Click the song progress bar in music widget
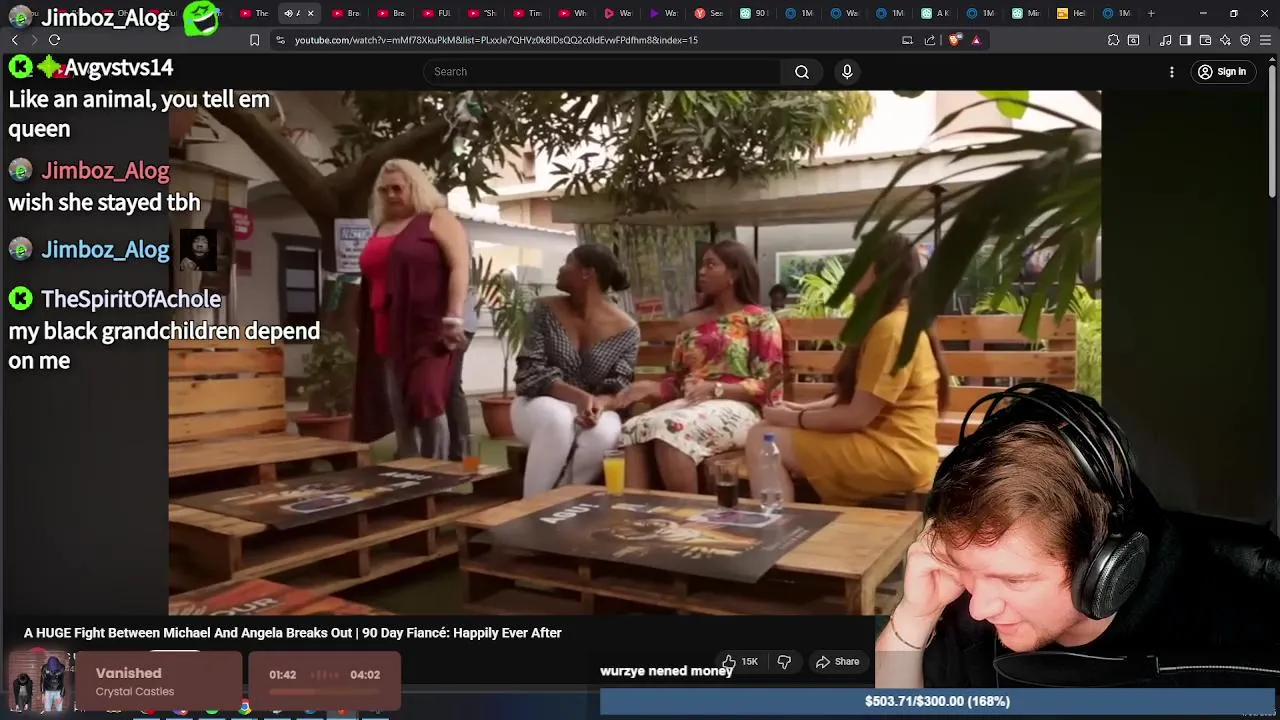The height and width of the screenshot is (720, 1280). point(325,691)
